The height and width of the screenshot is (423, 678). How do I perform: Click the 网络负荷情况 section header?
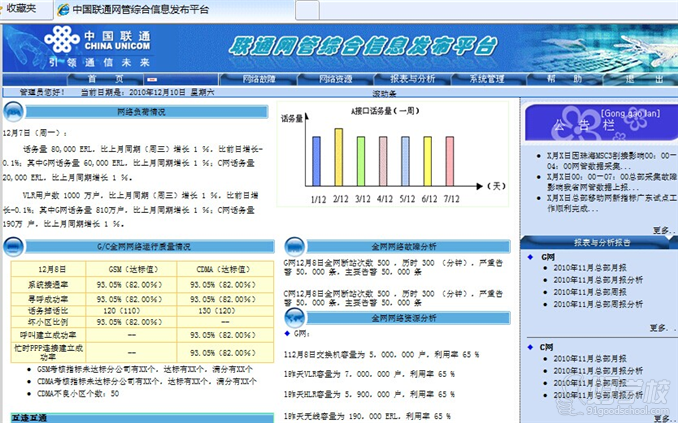(x=147, y=112)
